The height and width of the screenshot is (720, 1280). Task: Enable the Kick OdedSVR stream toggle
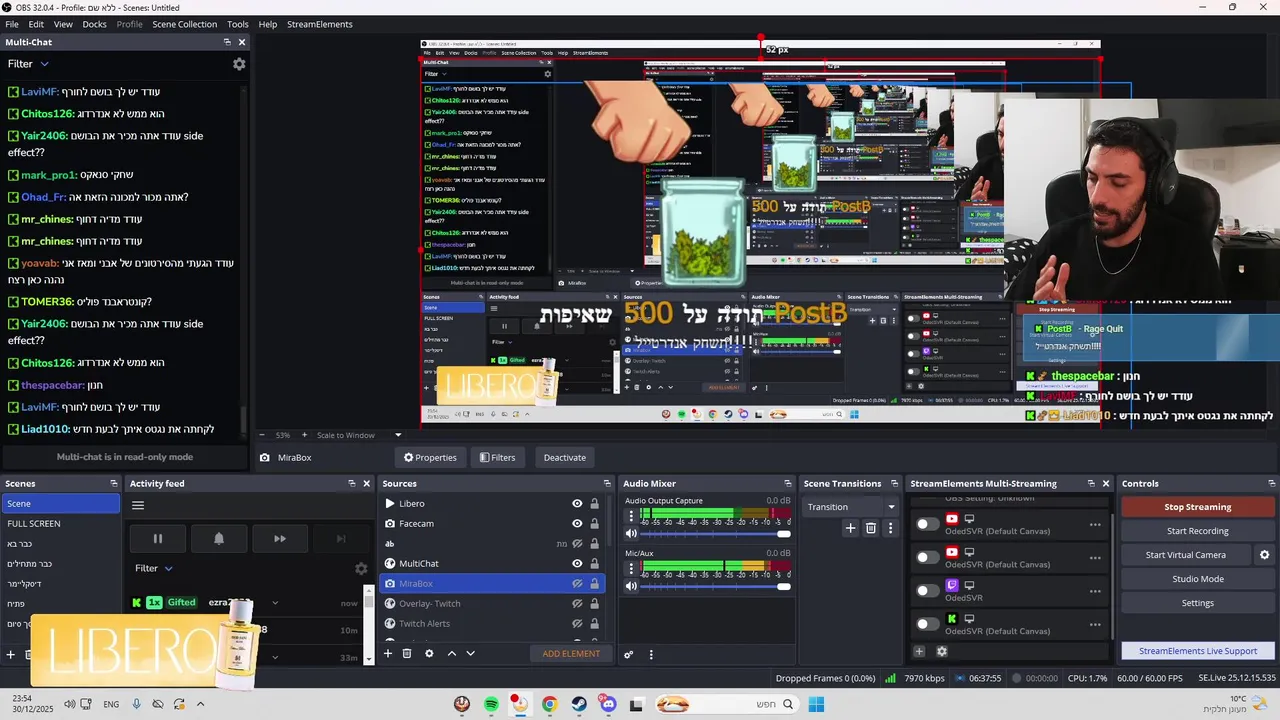[928, 624]
